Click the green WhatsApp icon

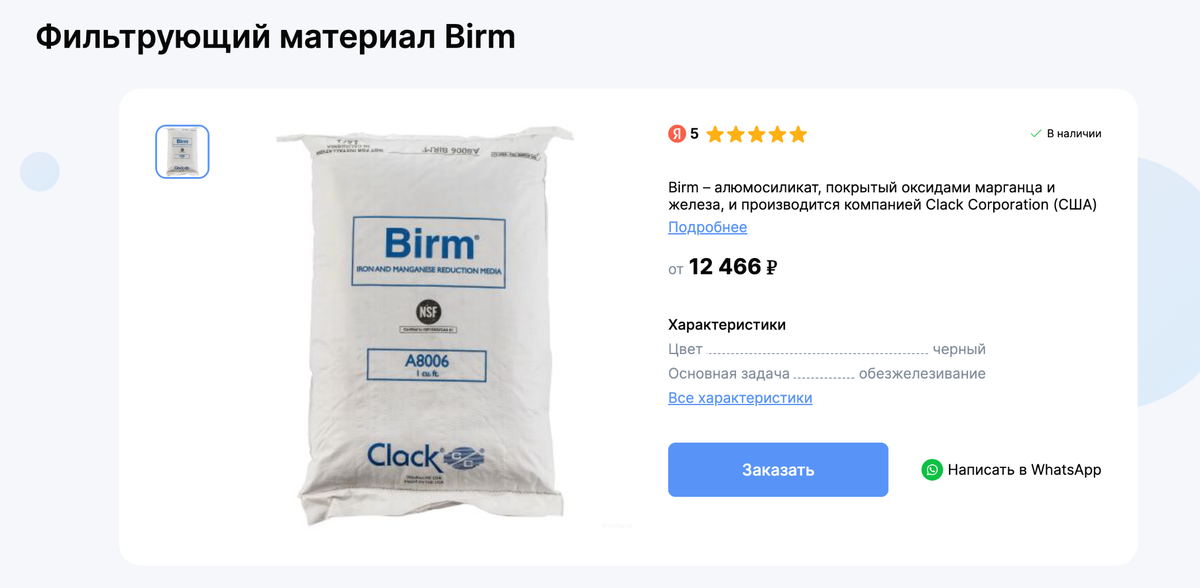(x=932, y=470)
